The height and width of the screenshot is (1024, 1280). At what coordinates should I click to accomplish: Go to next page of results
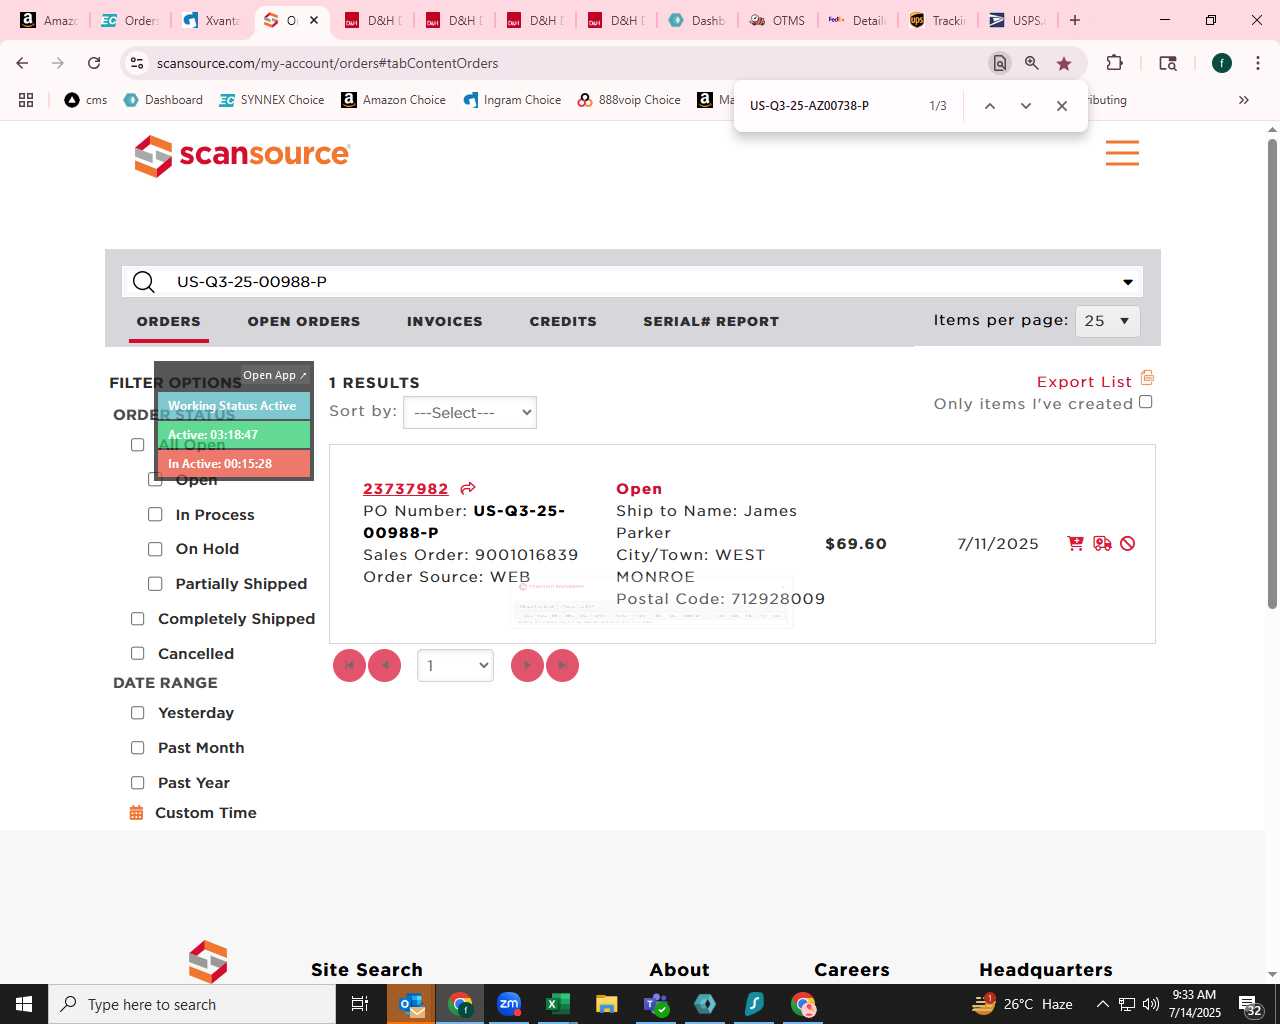point(527,665)
